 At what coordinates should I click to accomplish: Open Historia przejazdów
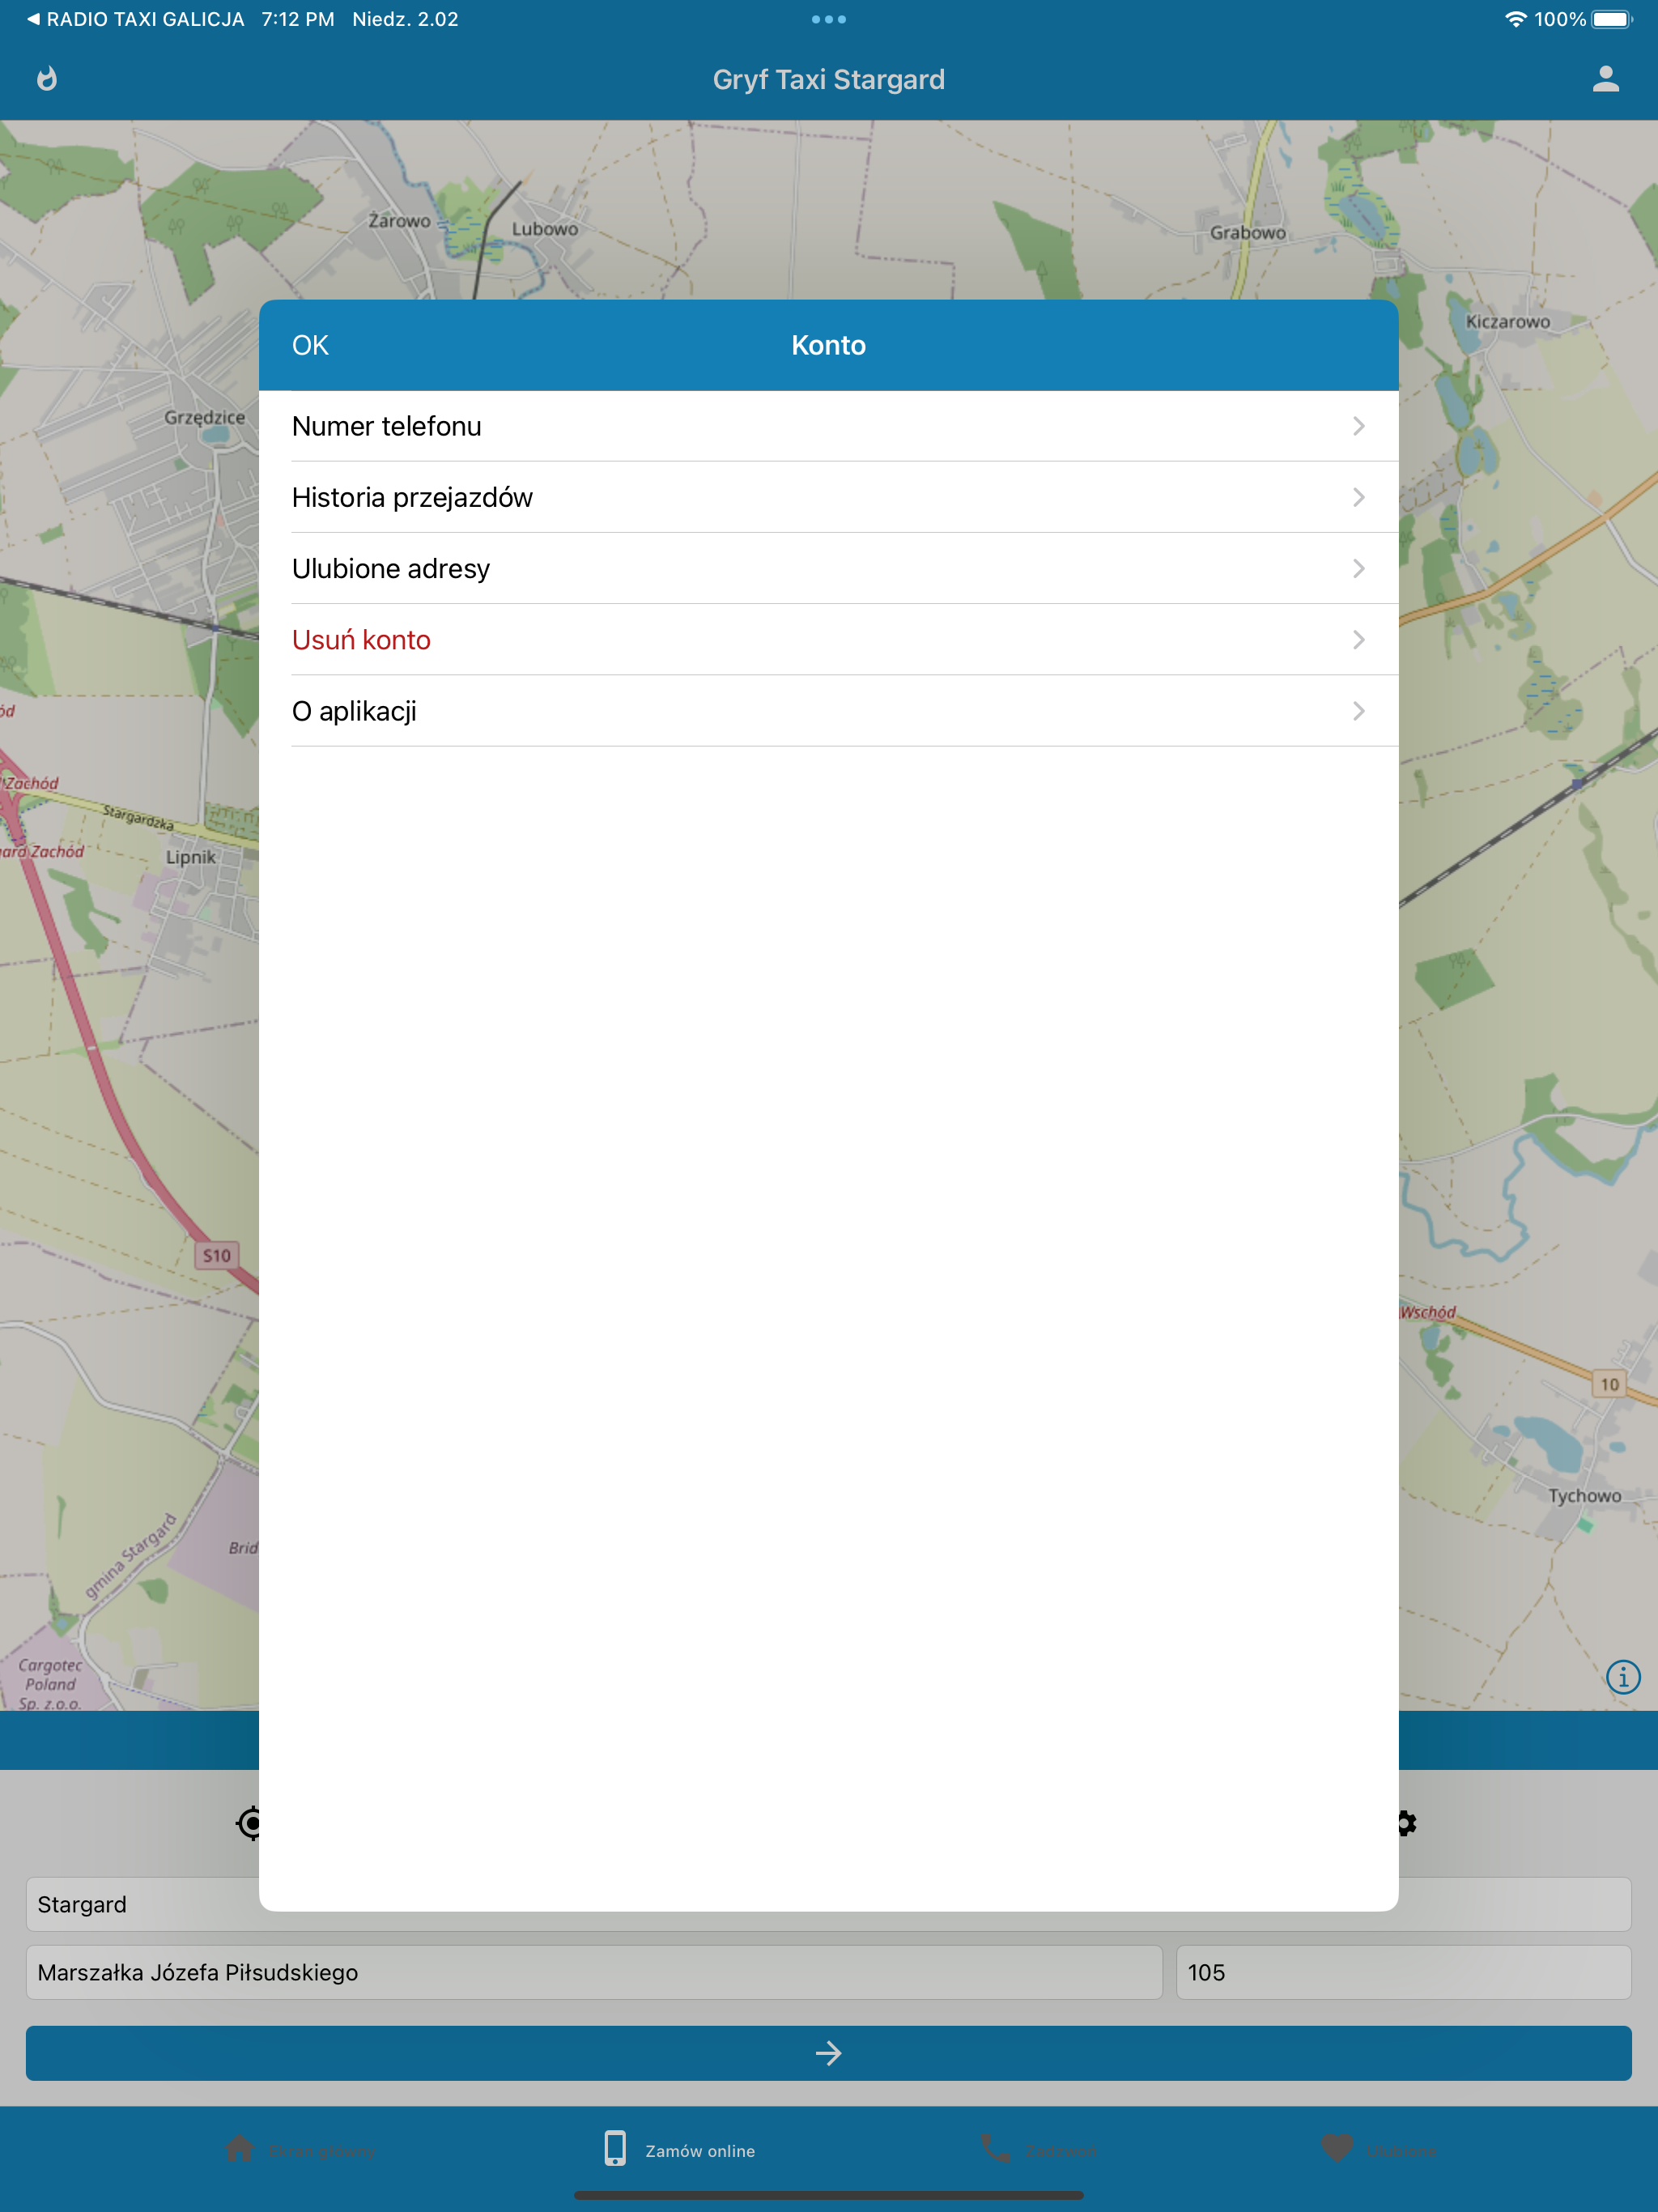pyautogui.click(x=828, y=497)
